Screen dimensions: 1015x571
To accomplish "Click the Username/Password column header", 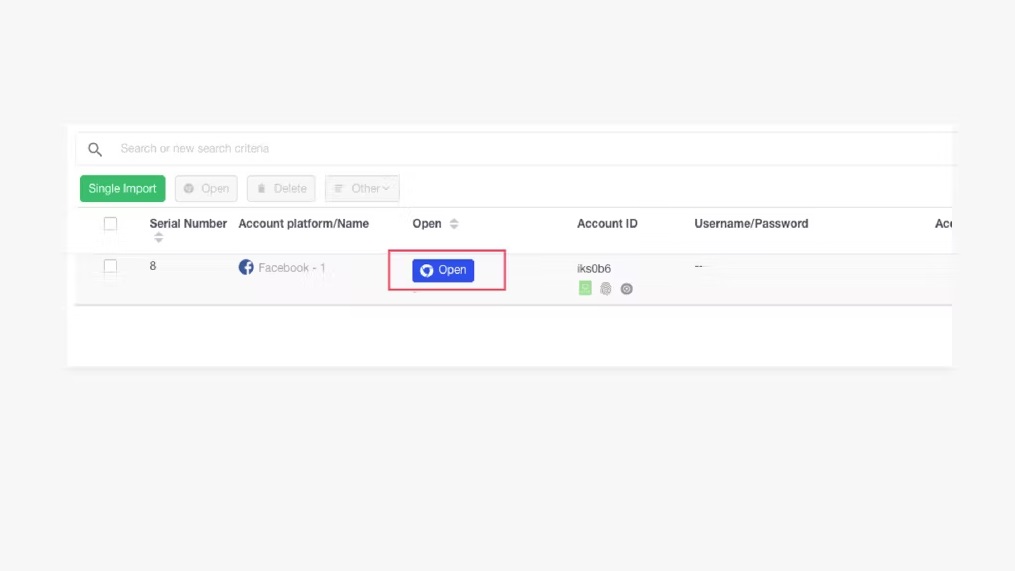I will [751, 223].
